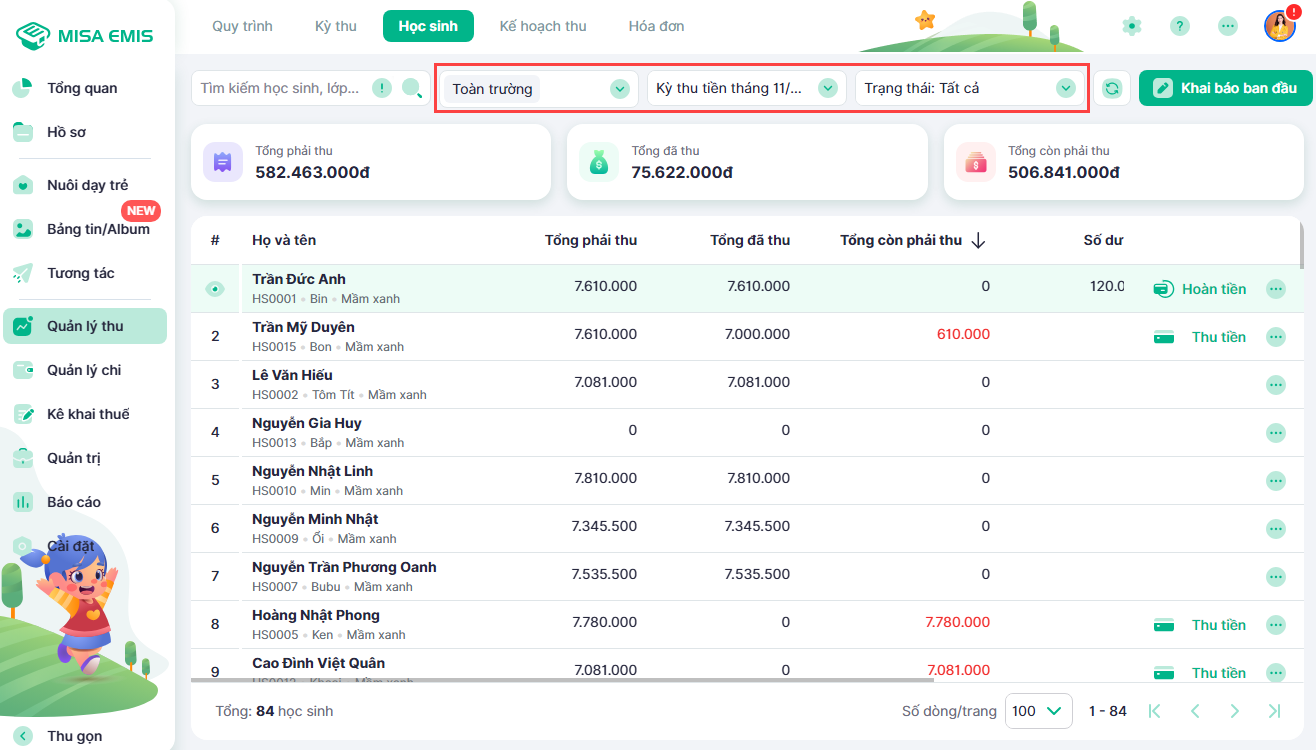
Task: Open the Trạng thái: Tất cả dropdown
Action: (1065, 88)
